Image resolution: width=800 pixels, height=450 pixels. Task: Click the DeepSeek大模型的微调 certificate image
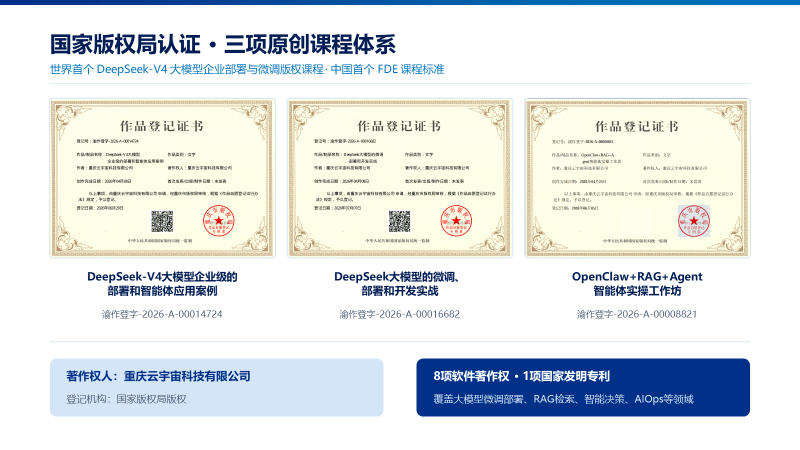[x=399, y=178]
